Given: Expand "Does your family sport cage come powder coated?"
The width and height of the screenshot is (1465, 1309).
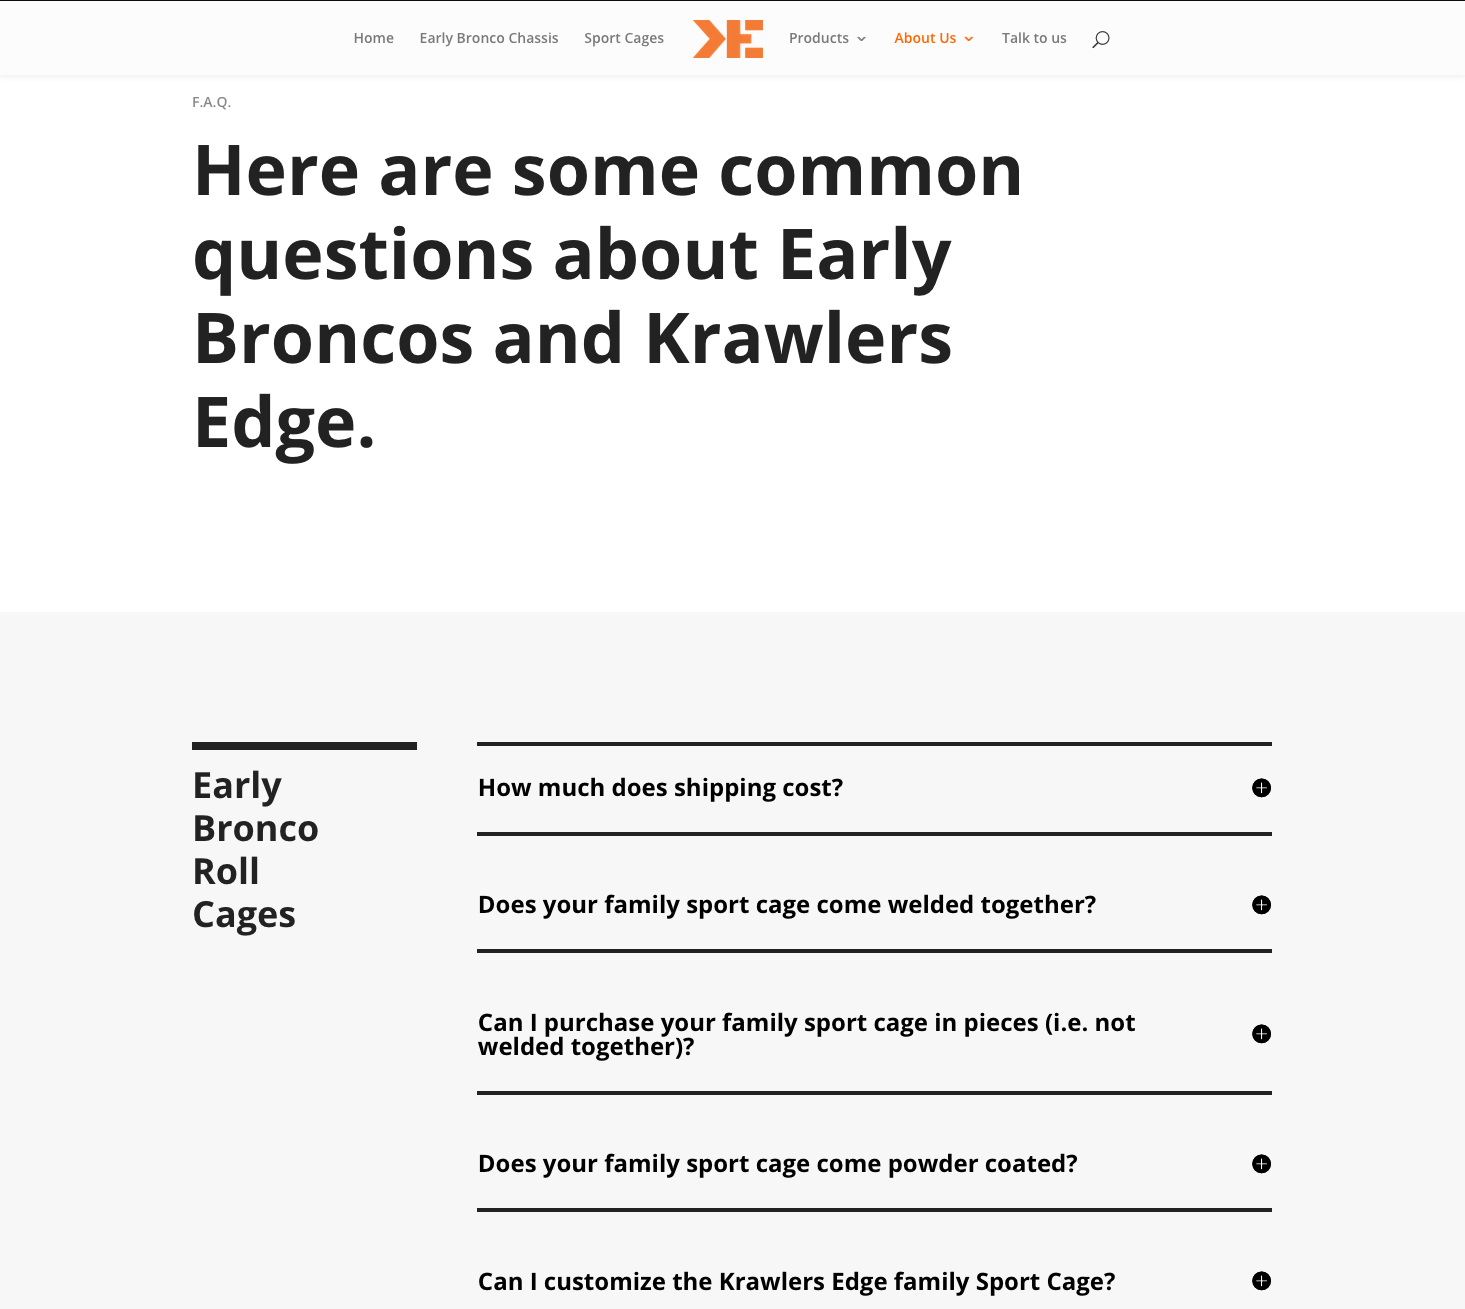Looking at the screenshot, I should tap(778, 1164).
